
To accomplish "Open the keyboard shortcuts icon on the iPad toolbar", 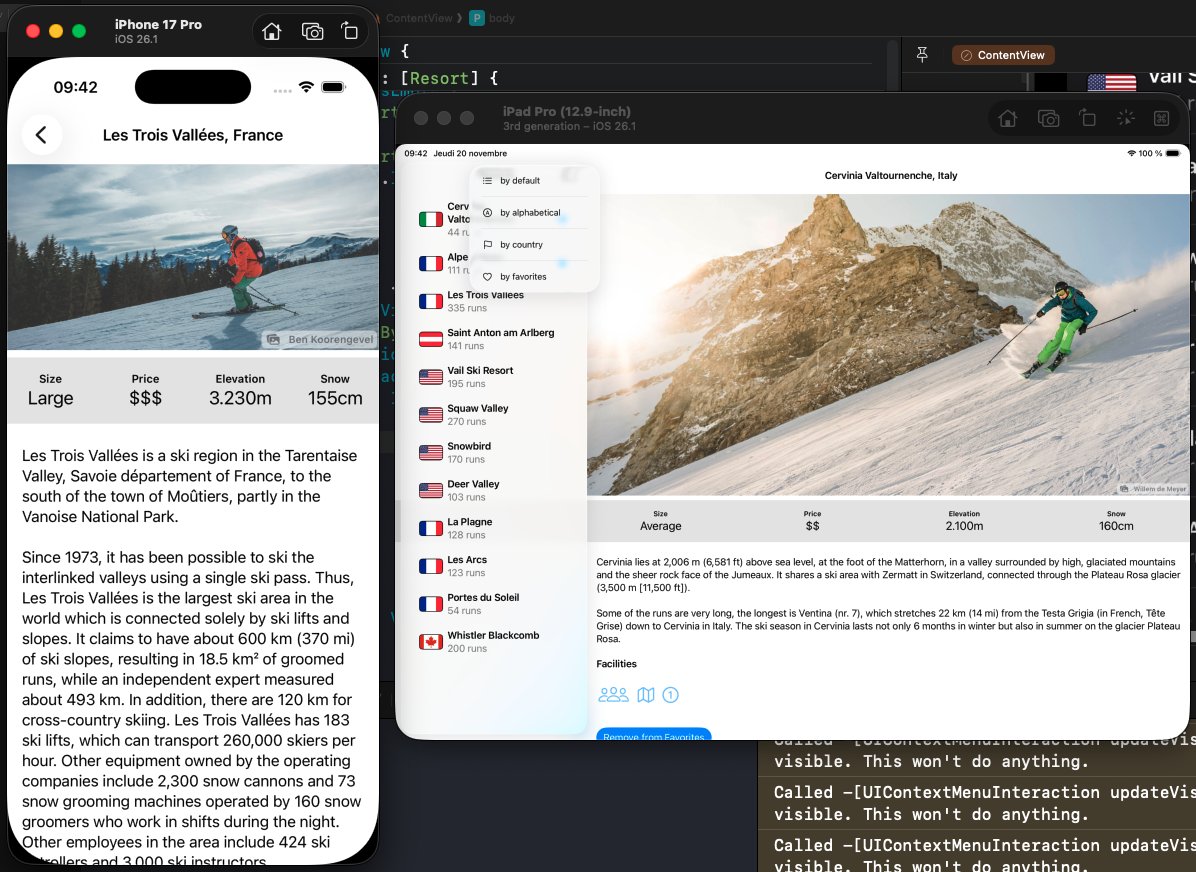I will coord(1160,118).
